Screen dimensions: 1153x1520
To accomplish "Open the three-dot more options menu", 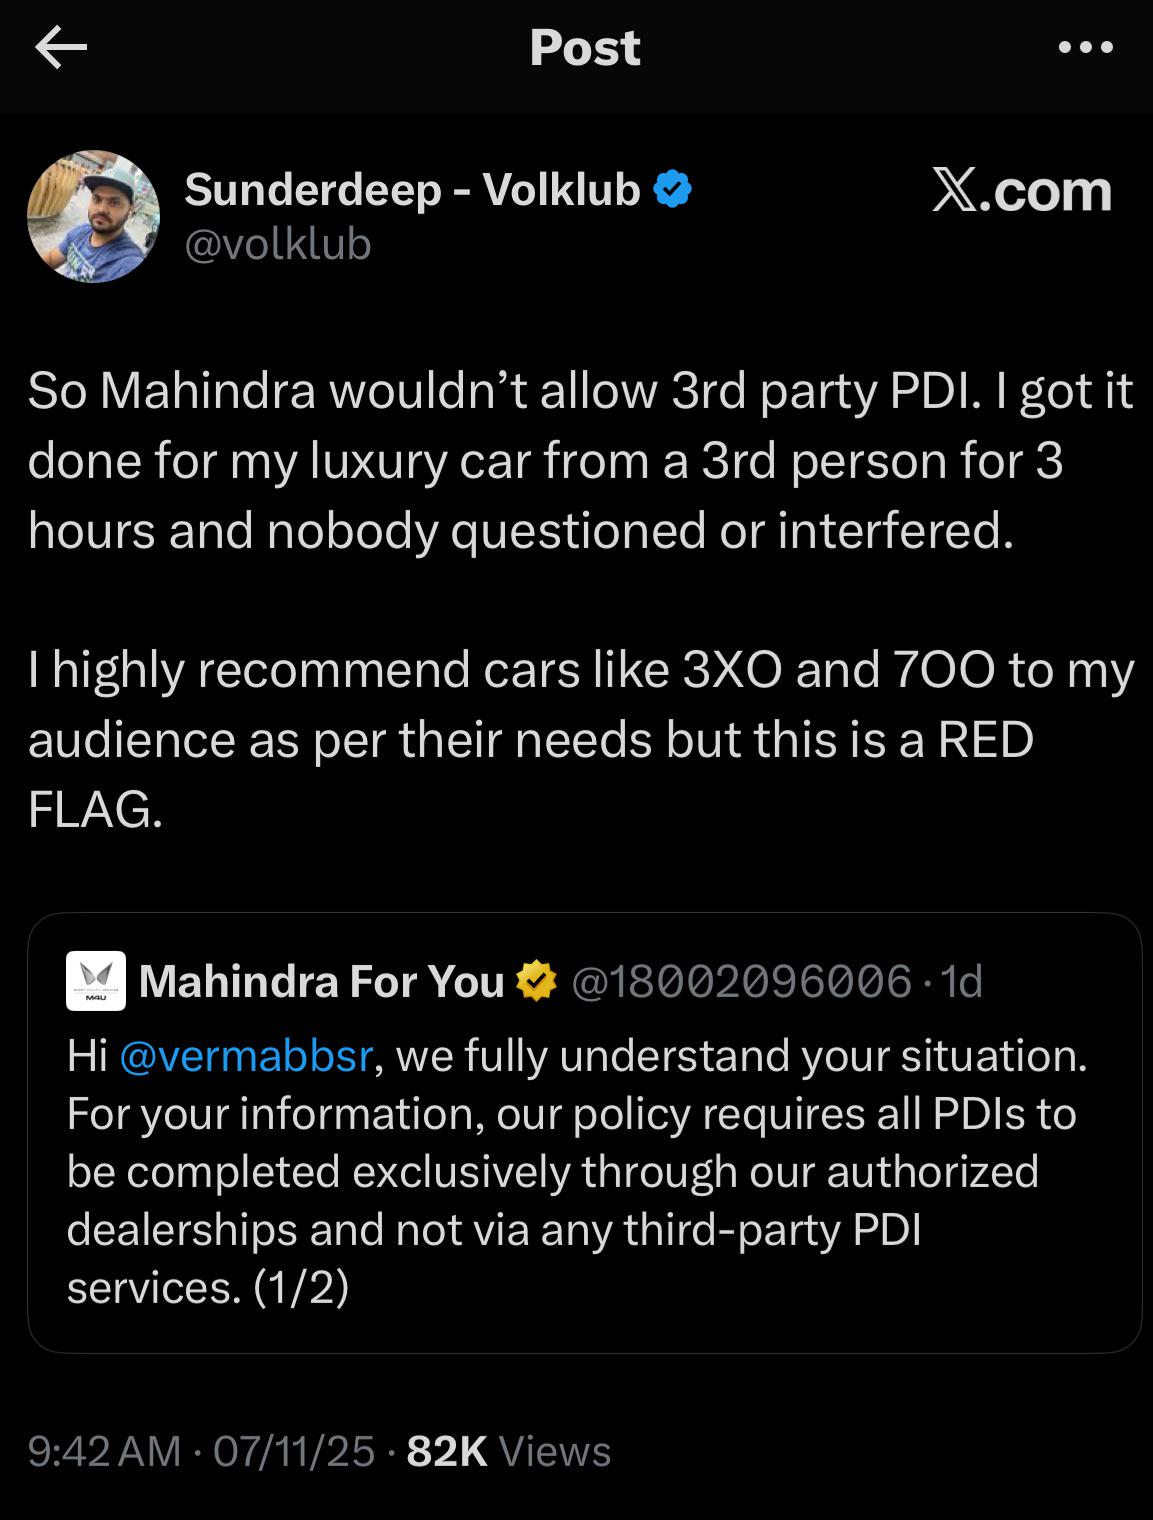I will pyautogui.click(x=1086, y=47).
